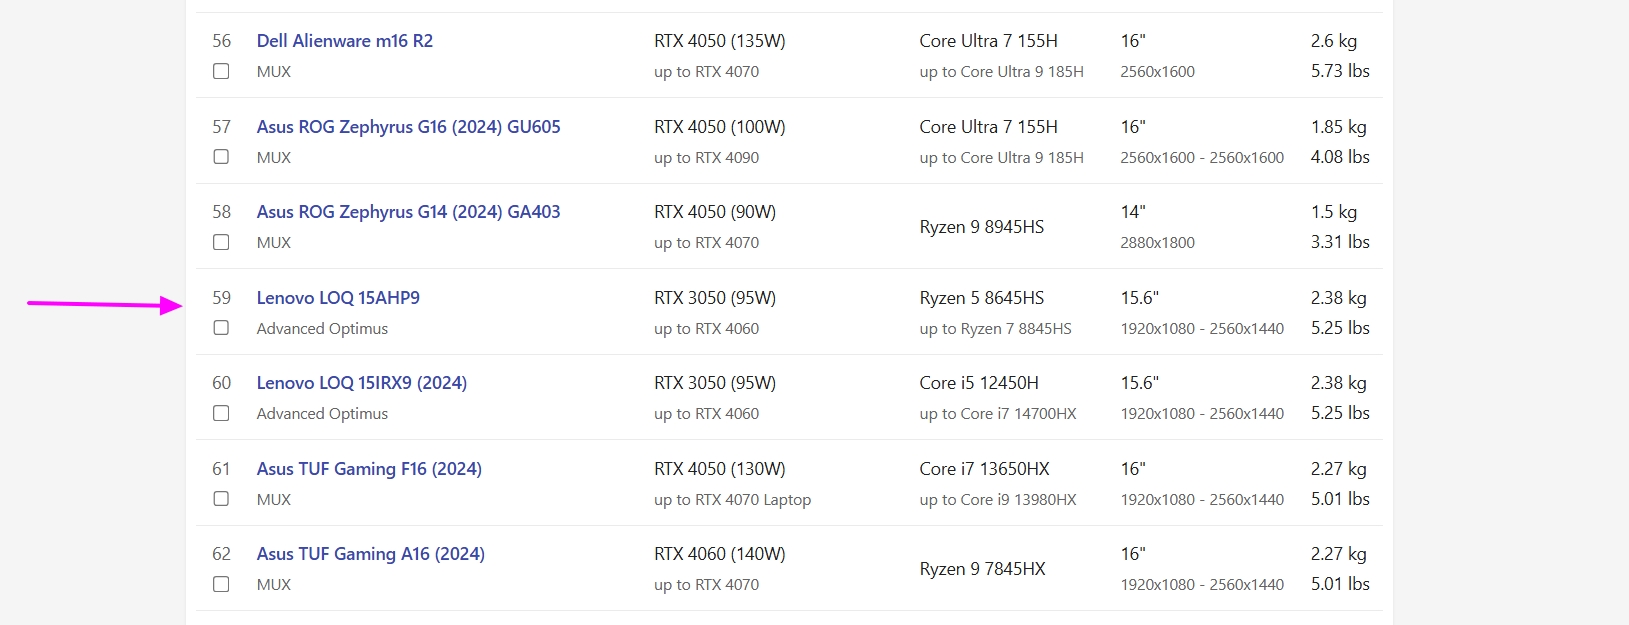The height and width of the screenshot is (625, 1629).
Task: Click the RTX 3050 (95W) text in row 59
Action: click(x=715, y=298)
